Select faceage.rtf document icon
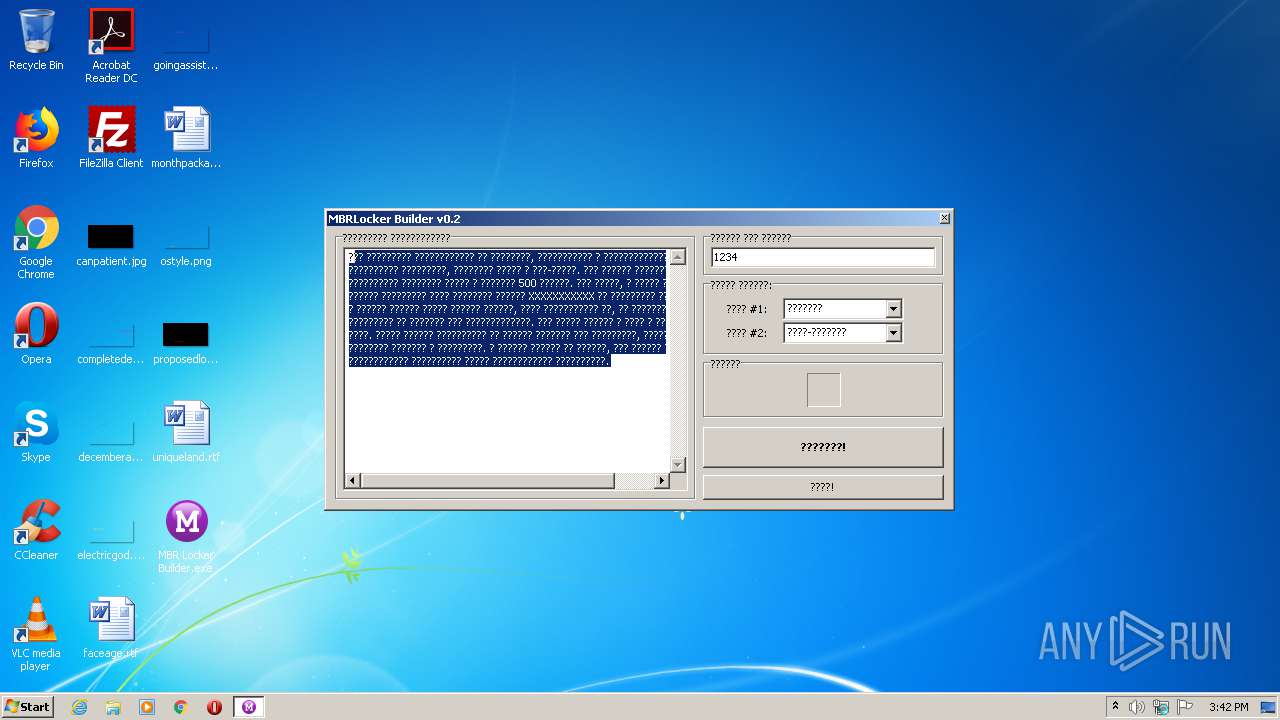Screen dimensions: 1280x720 tap(111, 628)
